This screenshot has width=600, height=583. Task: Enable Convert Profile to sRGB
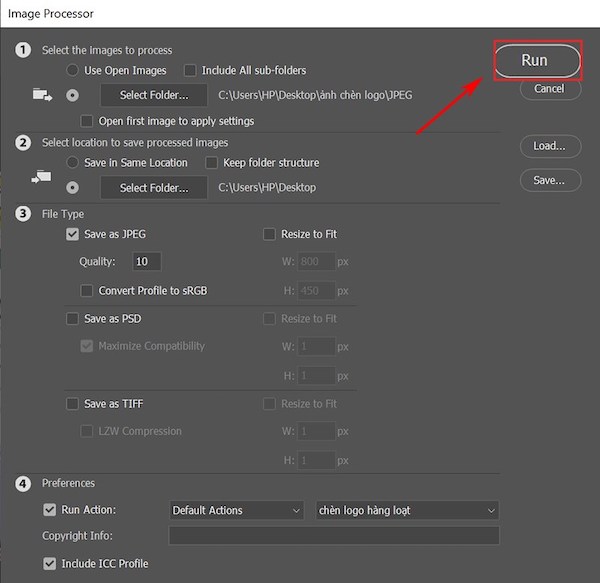(88, 291)
